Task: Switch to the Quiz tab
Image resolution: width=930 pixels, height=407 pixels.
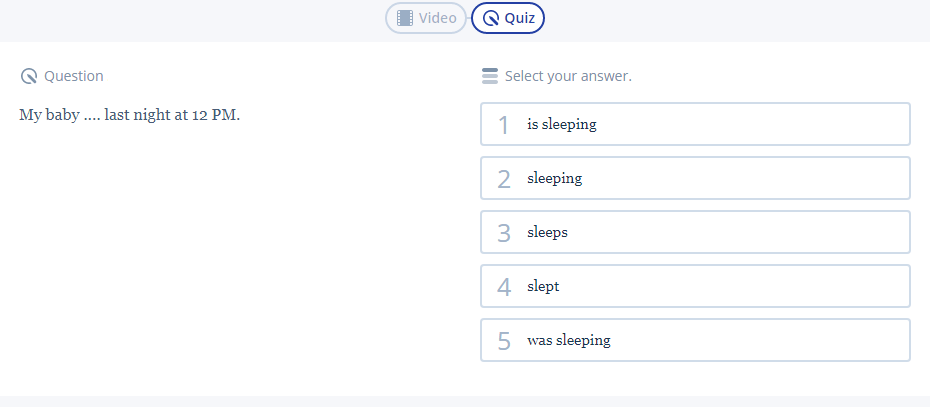Action: [508, 18]
